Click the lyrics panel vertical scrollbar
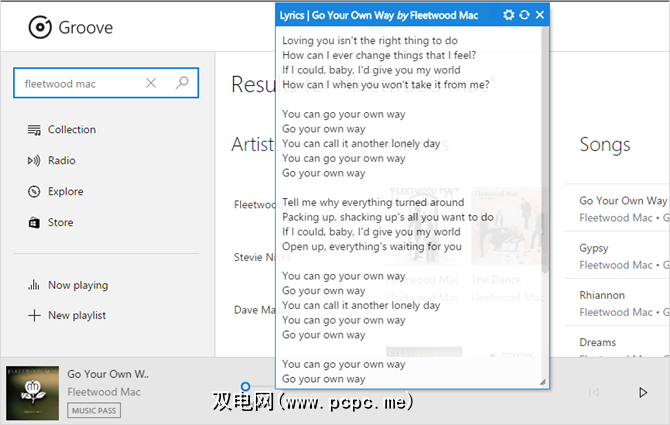 [x=544, y=149]
